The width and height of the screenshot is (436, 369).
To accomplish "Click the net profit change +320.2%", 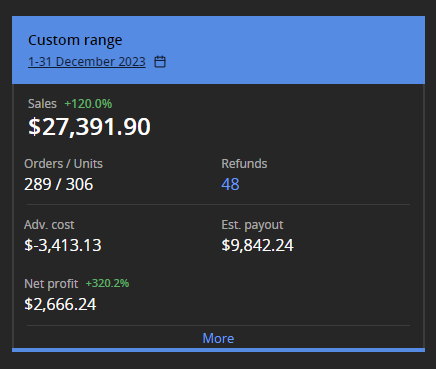I will [x=107, y=283].
